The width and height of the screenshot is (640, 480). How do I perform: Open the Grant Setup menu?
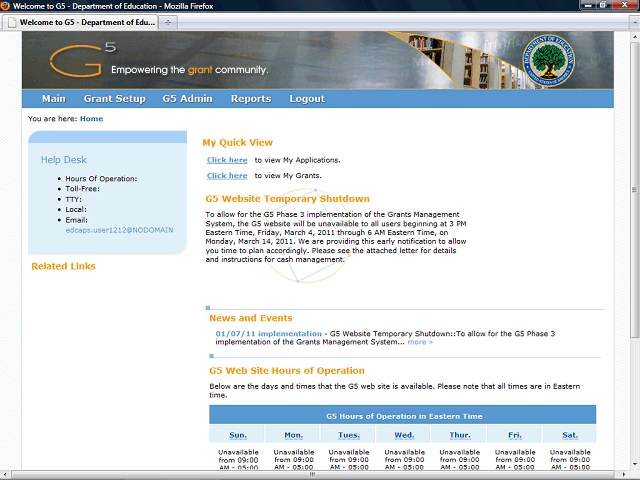pos(114,99)
